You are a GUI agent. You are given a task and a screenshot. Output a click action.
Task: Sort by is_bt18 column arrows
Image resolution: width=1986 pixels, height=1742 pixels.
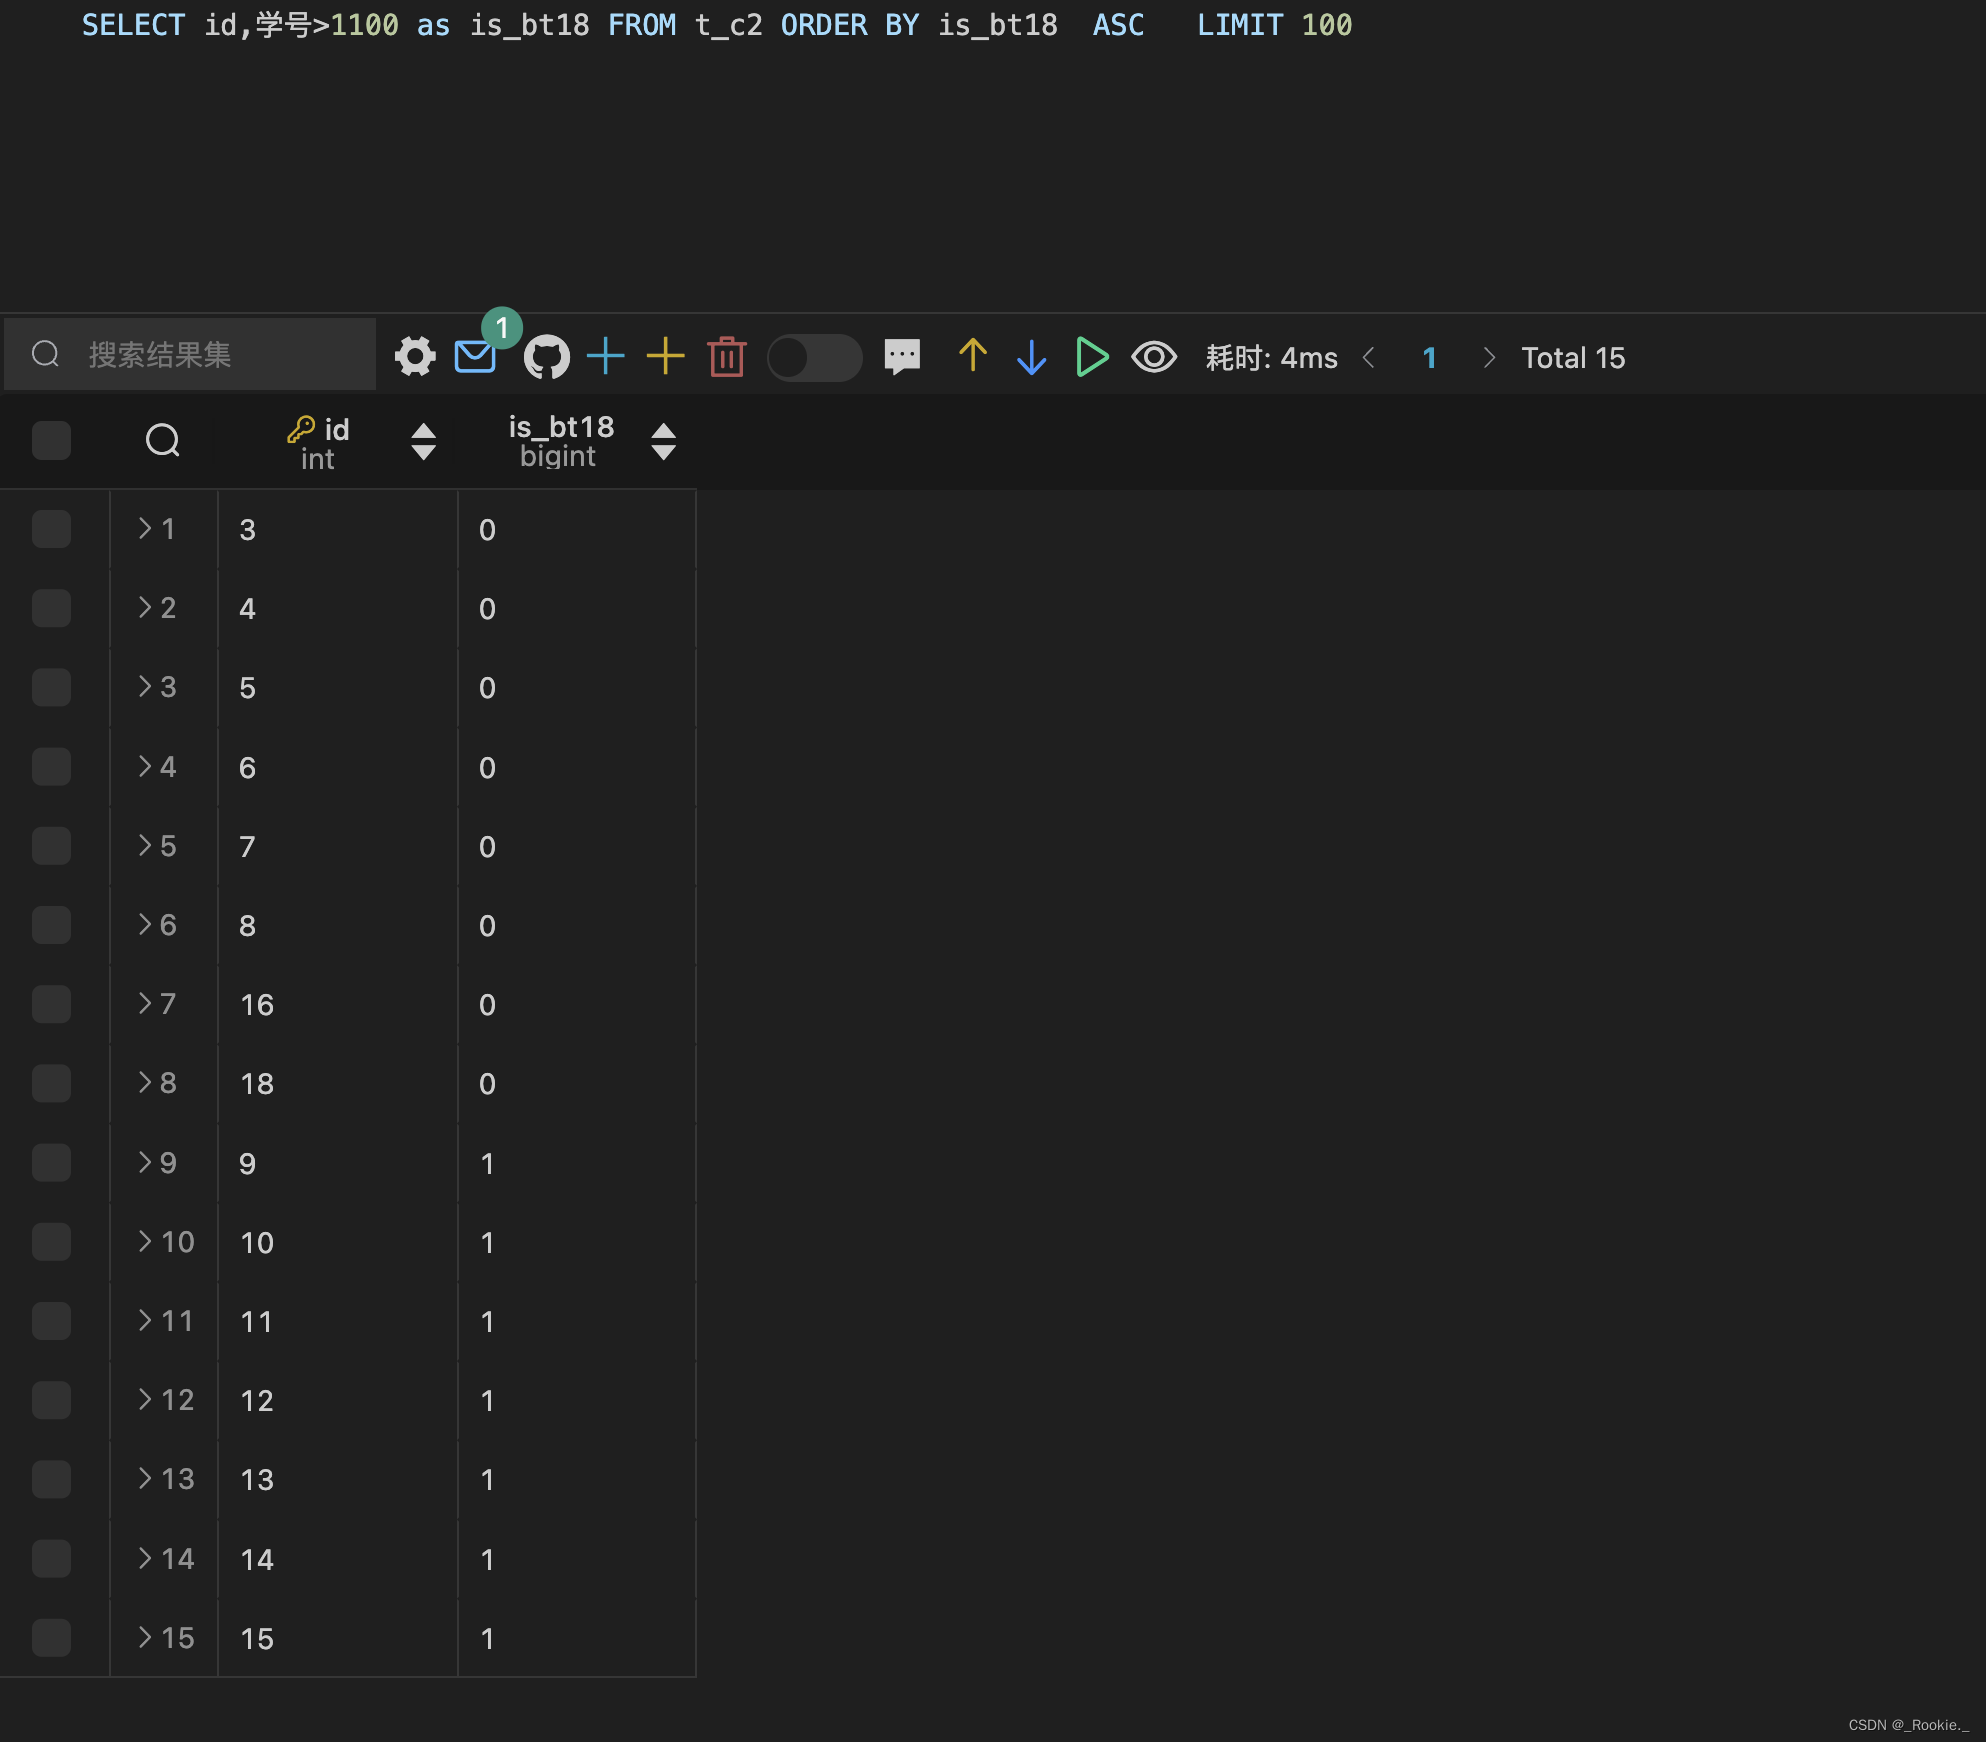(x=663, y=441)
